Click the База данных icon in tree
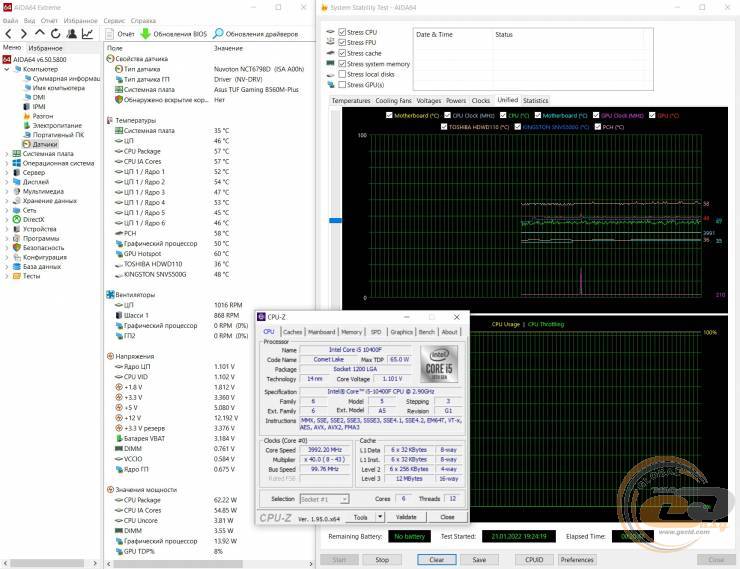Image resolution: width=740 pixels, height=569 pixels. [17, 267]
